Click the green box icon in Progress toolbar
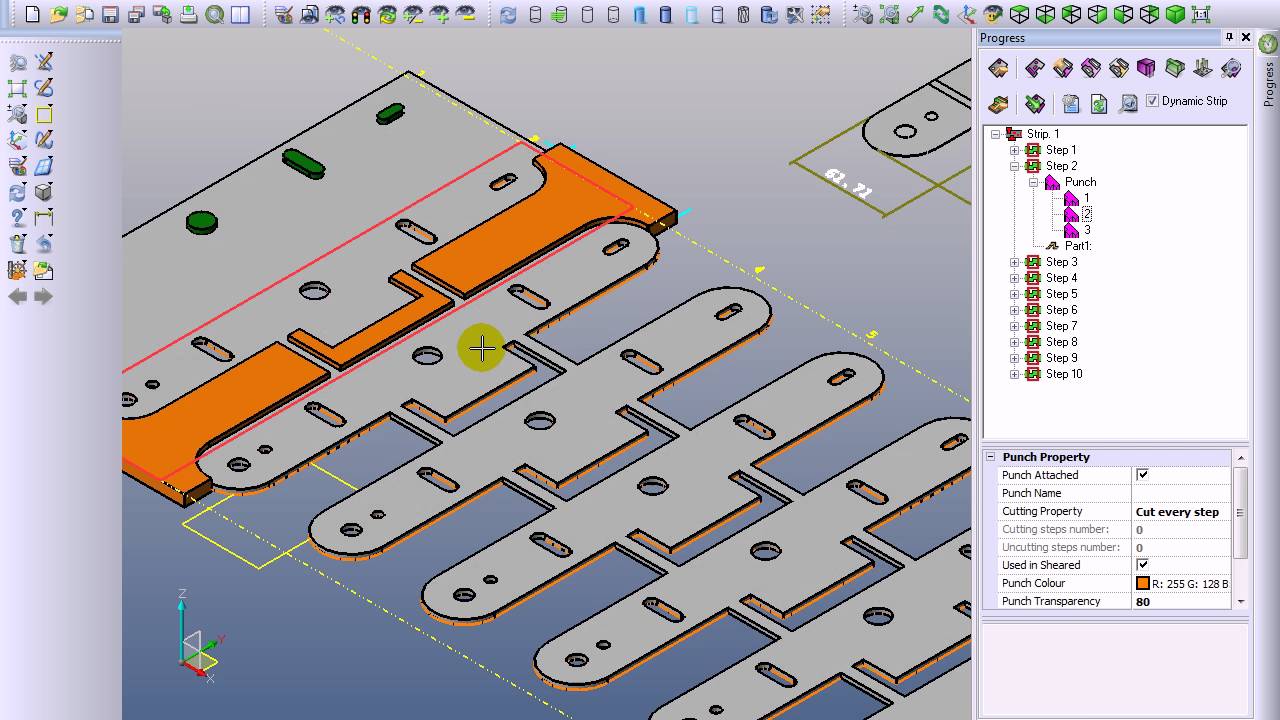This screenshot has height=720, width=1280. click(1174, 68)
